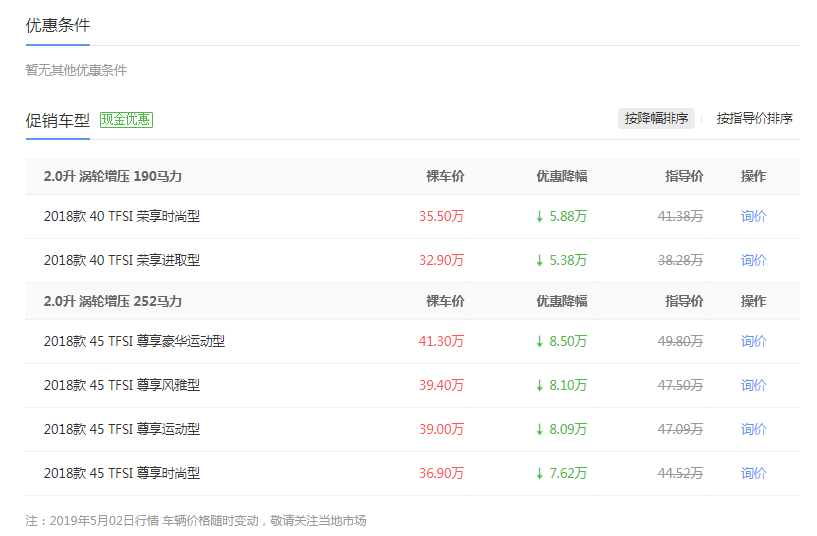817x536 pixels.
Task: Click the 39.00万 bare car price
Action: 441,429
